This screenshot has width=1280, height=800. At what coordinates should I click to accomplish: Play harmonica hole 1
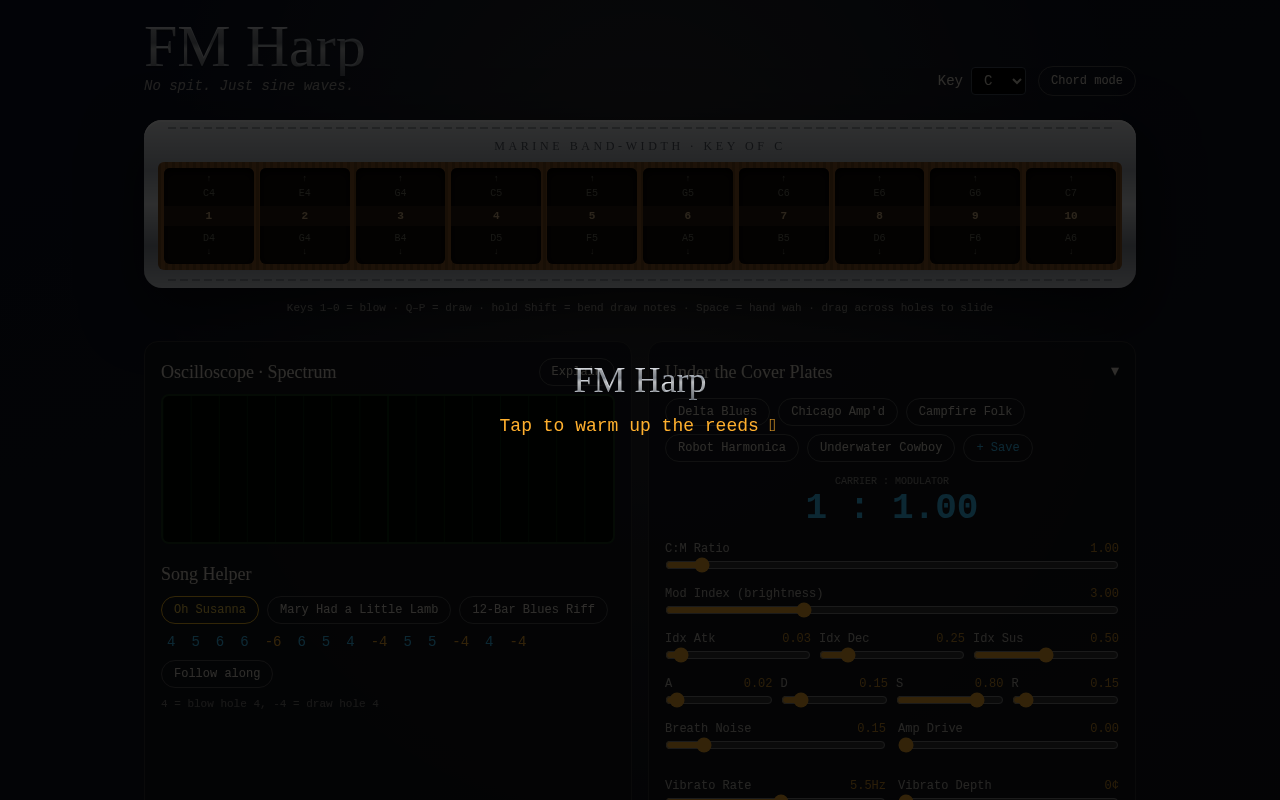[x=209, y=216]
